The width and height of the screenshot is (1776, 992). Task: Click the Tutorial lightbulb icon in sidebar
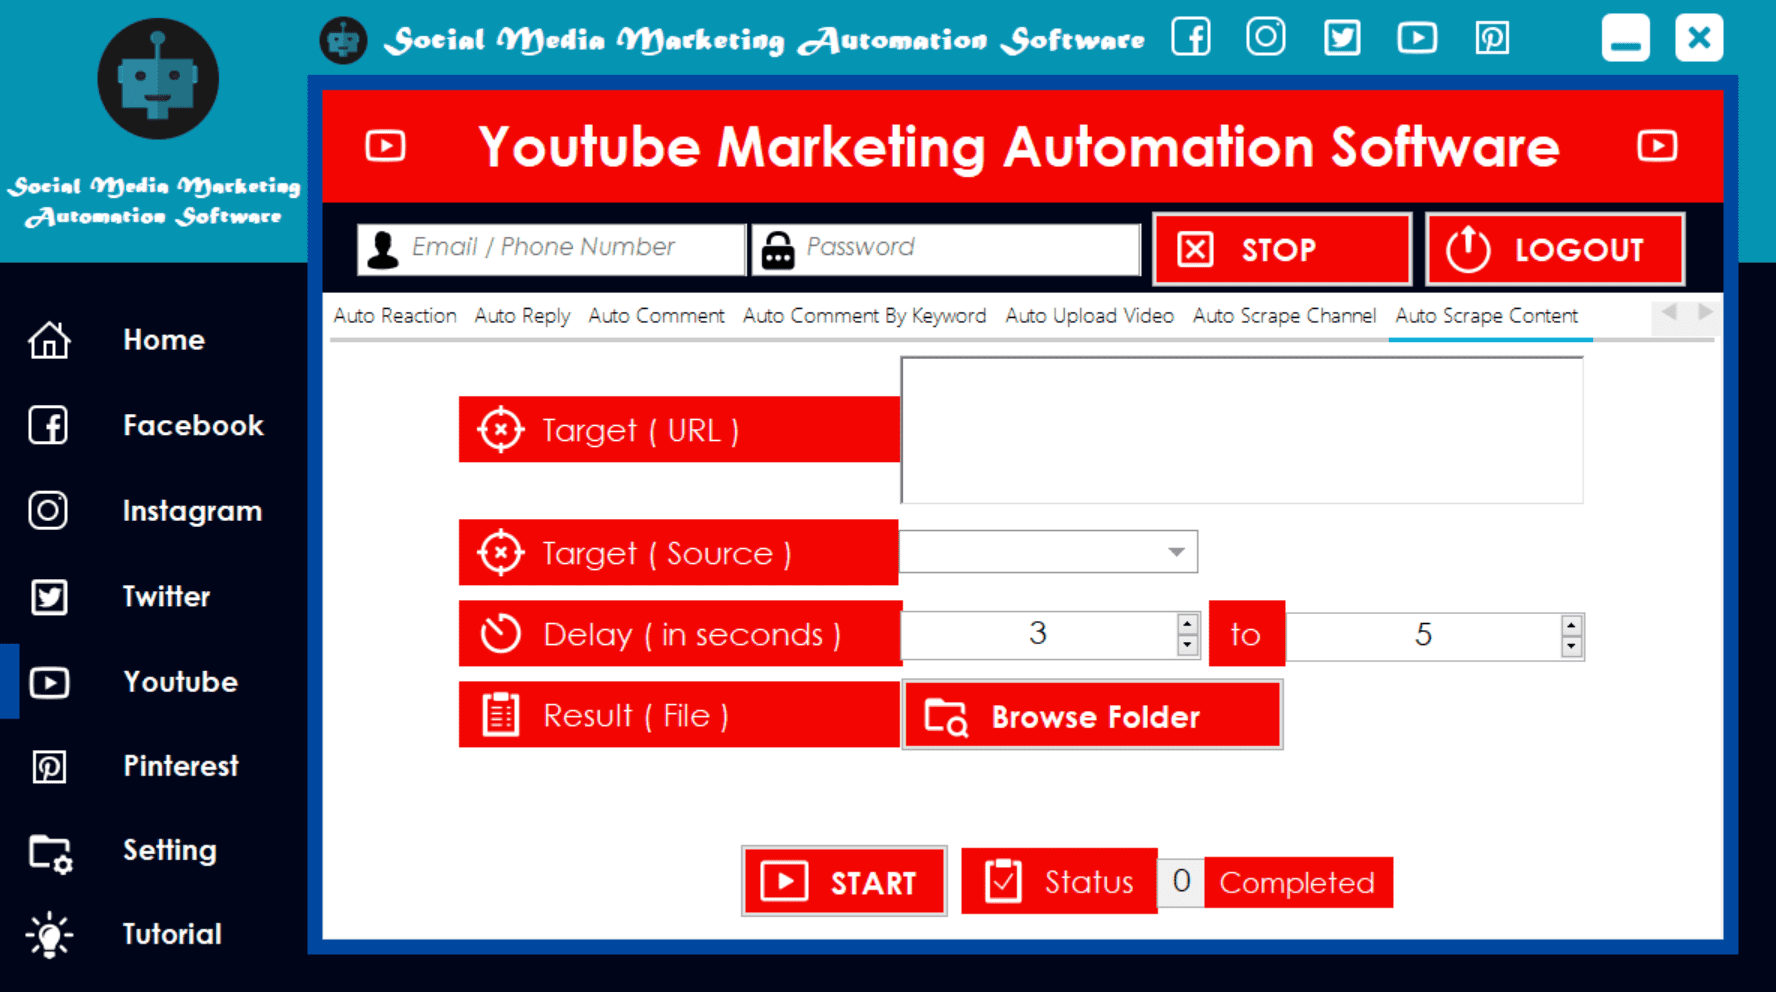49,936
